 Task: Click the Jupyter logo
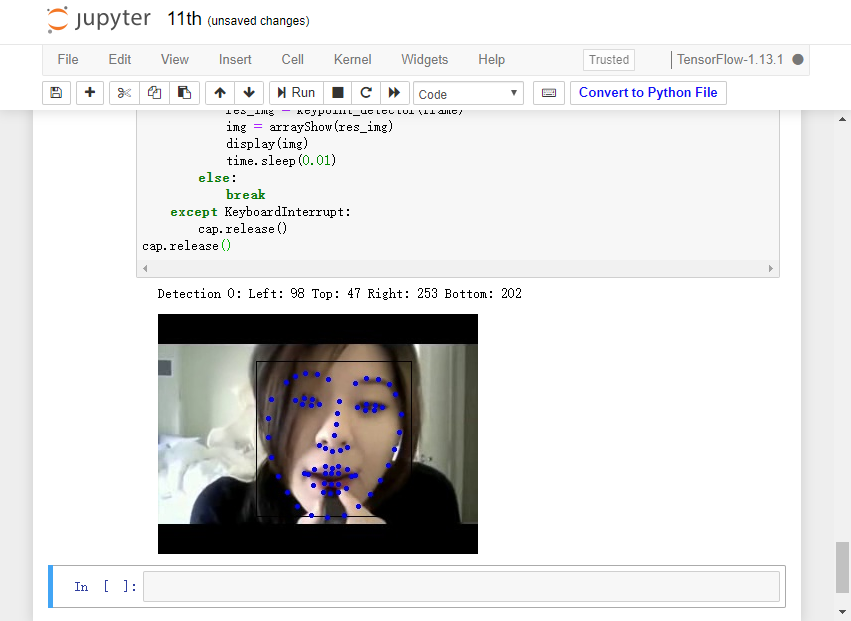click(x=99, y=20)
